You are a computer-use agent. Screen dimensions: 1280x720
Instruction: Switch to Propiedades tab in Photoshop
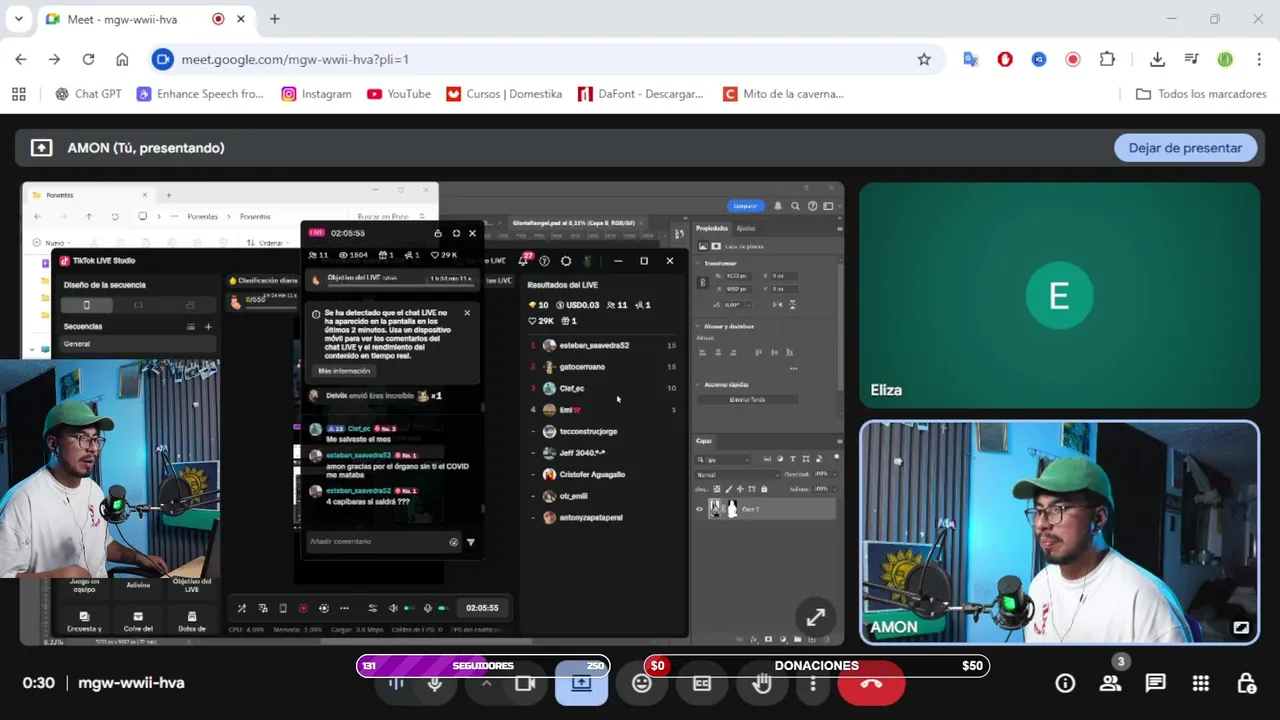(x=712, y=228)
